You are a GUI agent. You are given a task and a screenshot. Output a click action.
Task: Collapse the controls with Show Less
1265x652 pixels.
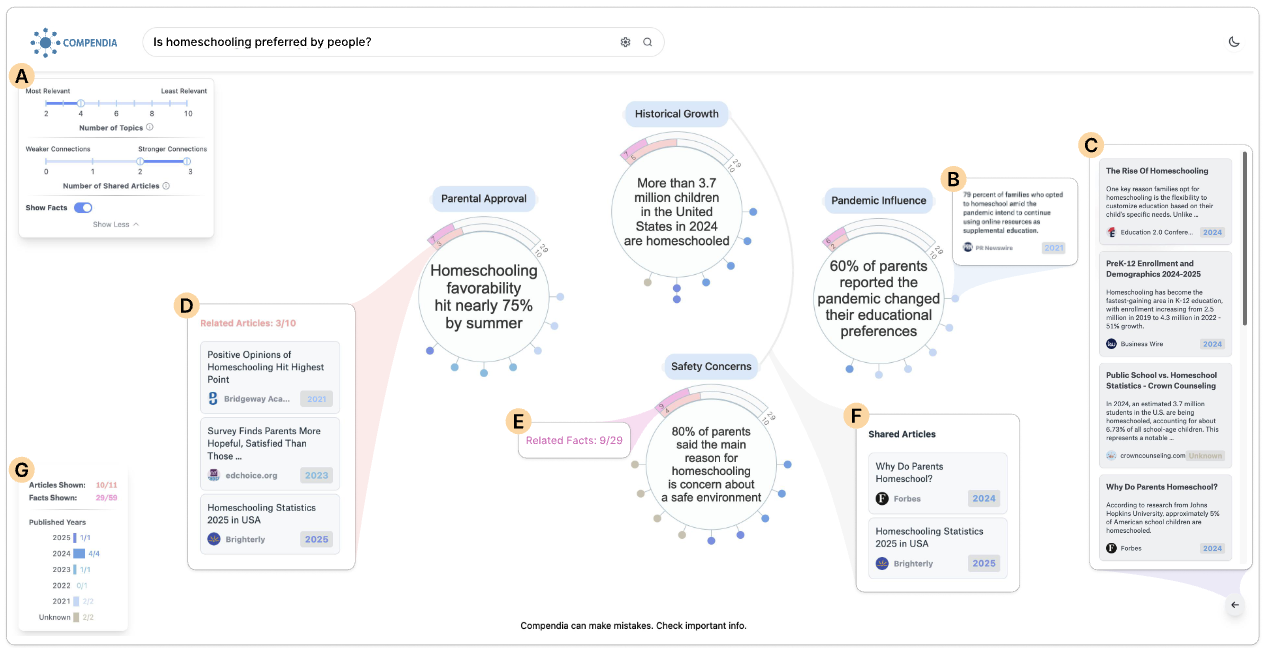115,224
